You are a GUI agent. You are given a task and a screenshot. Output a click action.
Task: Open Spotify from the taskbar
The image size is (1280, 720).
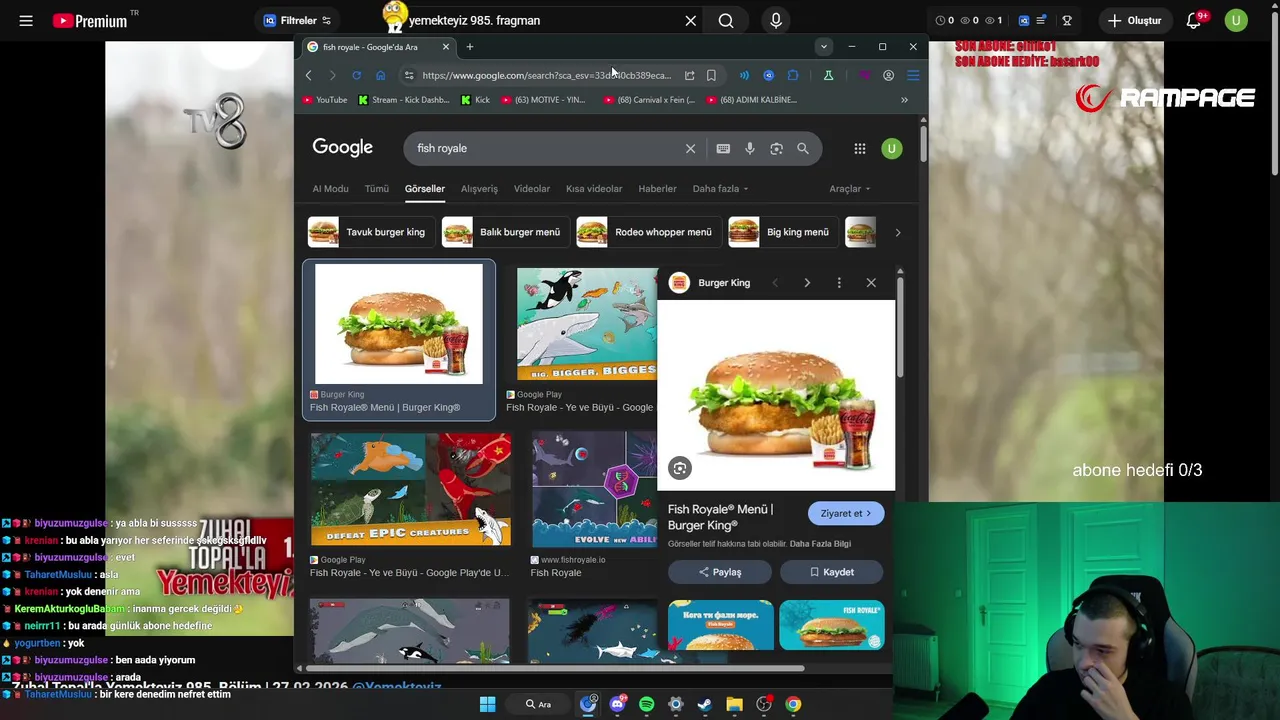pos(646,704)
